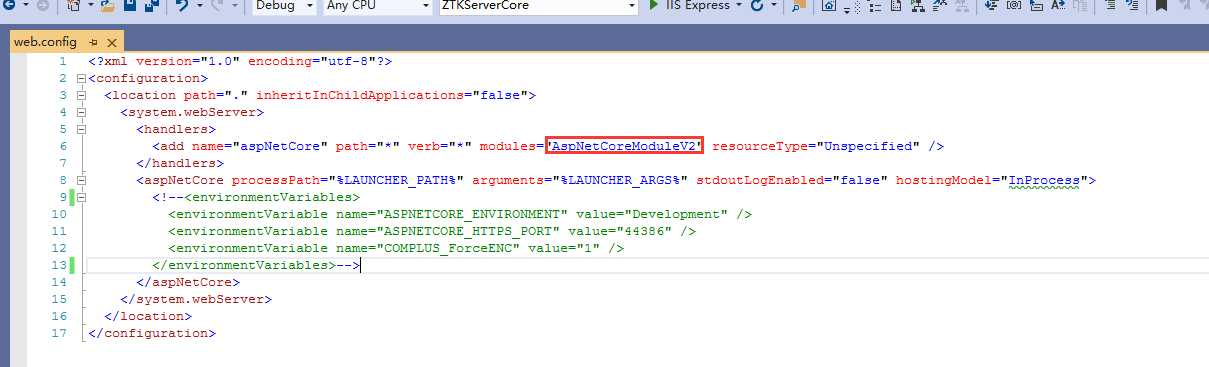Open the new project dropdown arrow
Image resolution: width=1209 pixels, height=367 pixels.
click(91, 6)
